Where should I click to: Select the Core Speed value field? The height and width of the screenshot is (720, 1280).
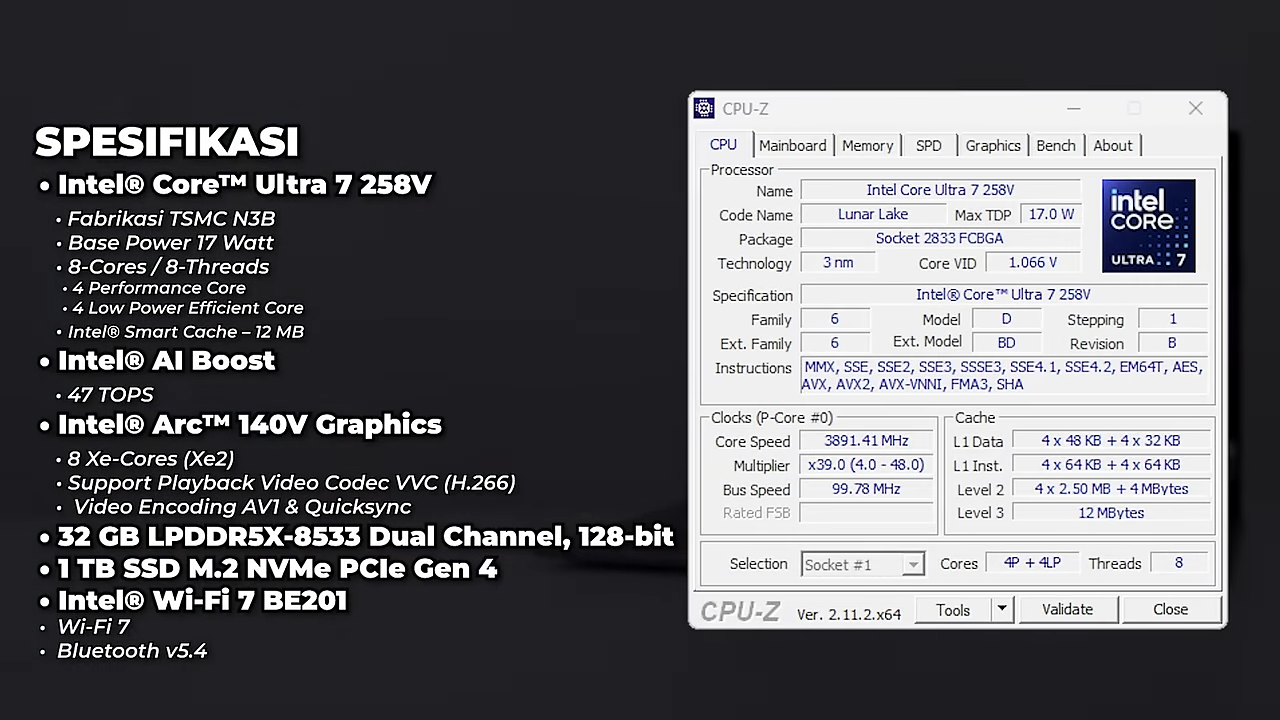click(x=864, y=441)
